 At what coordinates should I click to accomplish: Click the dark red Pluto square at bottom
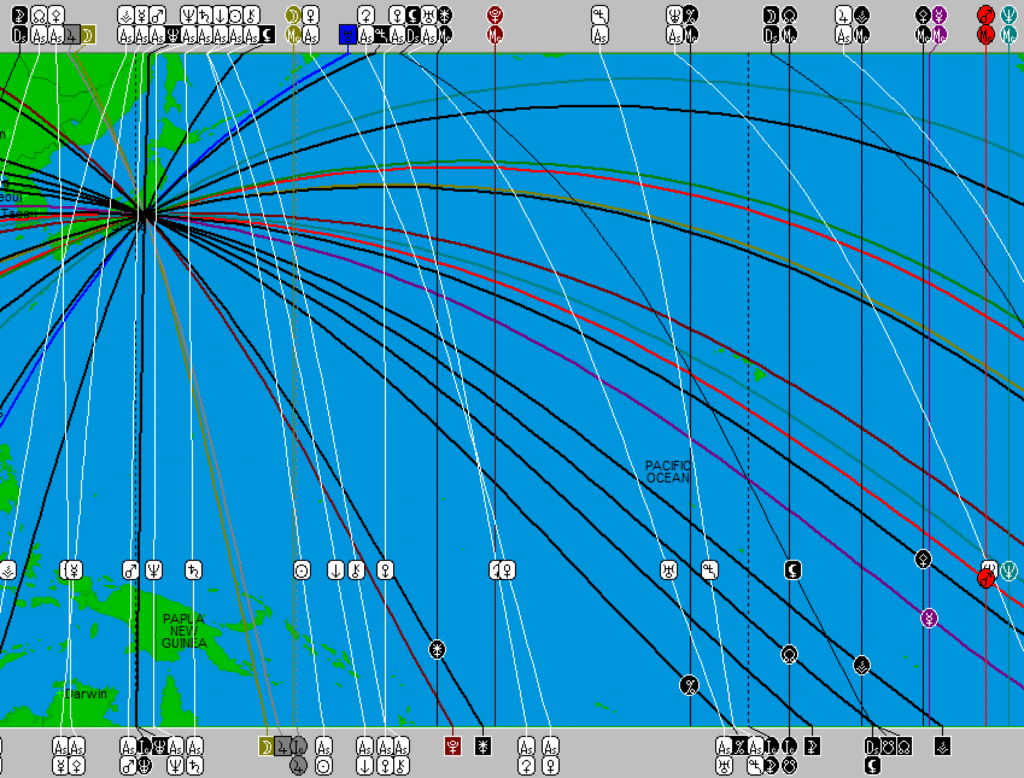coord(453,746)
